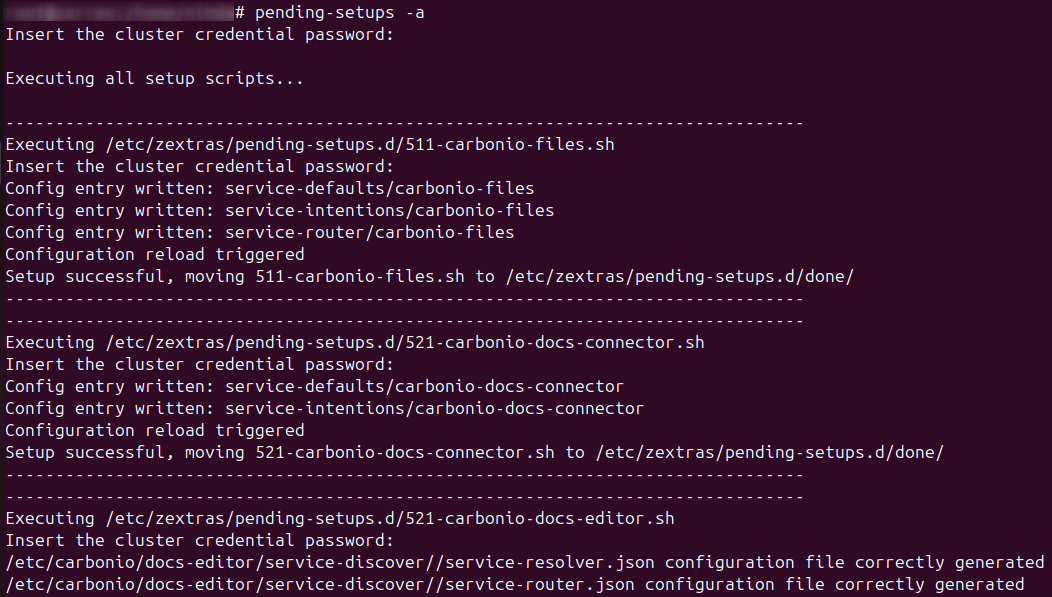This screenshot has height=597, width=1052.
Task: Click the 521-carbonio-docs-editor.sh executing path
Action: [x=390, y=518]
